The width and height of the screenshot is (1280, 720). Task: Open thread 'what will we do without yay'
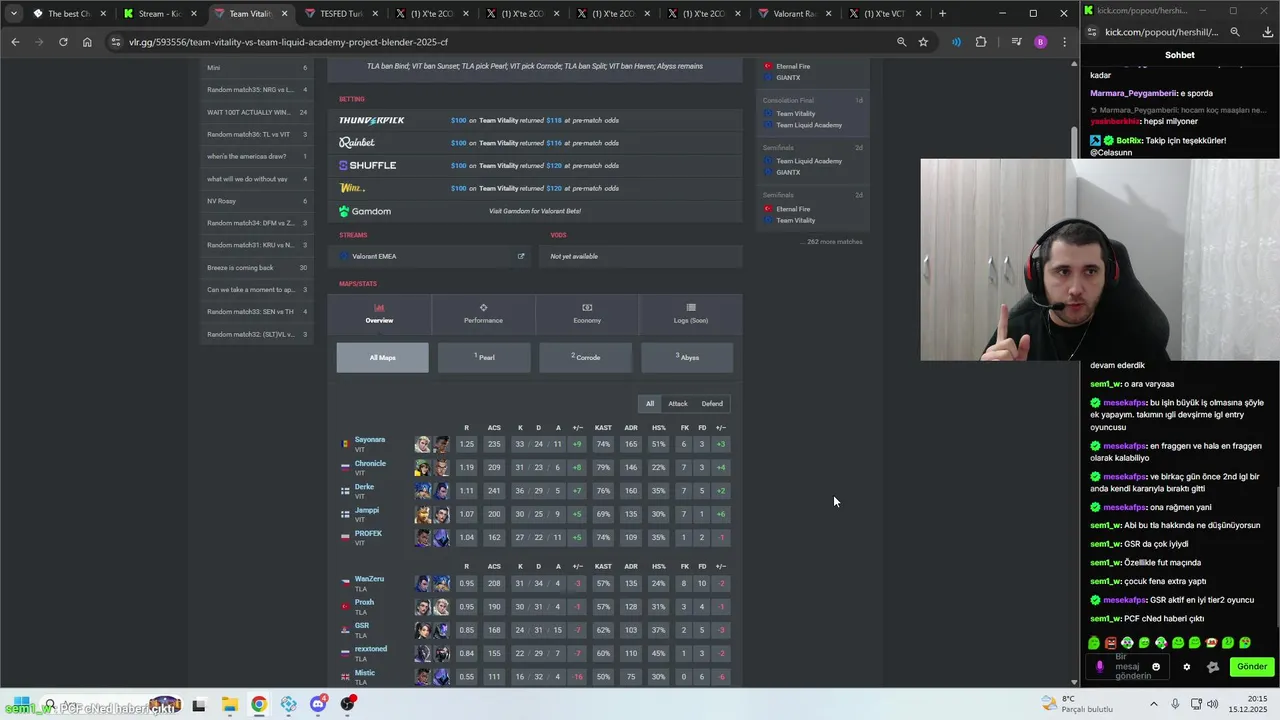click(x=257, y=179)
